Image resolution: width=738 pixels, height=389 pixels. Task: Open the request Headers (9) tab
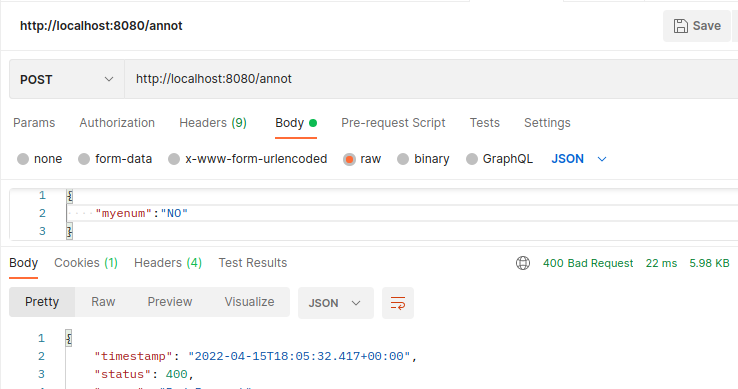(x=213, y=123)
